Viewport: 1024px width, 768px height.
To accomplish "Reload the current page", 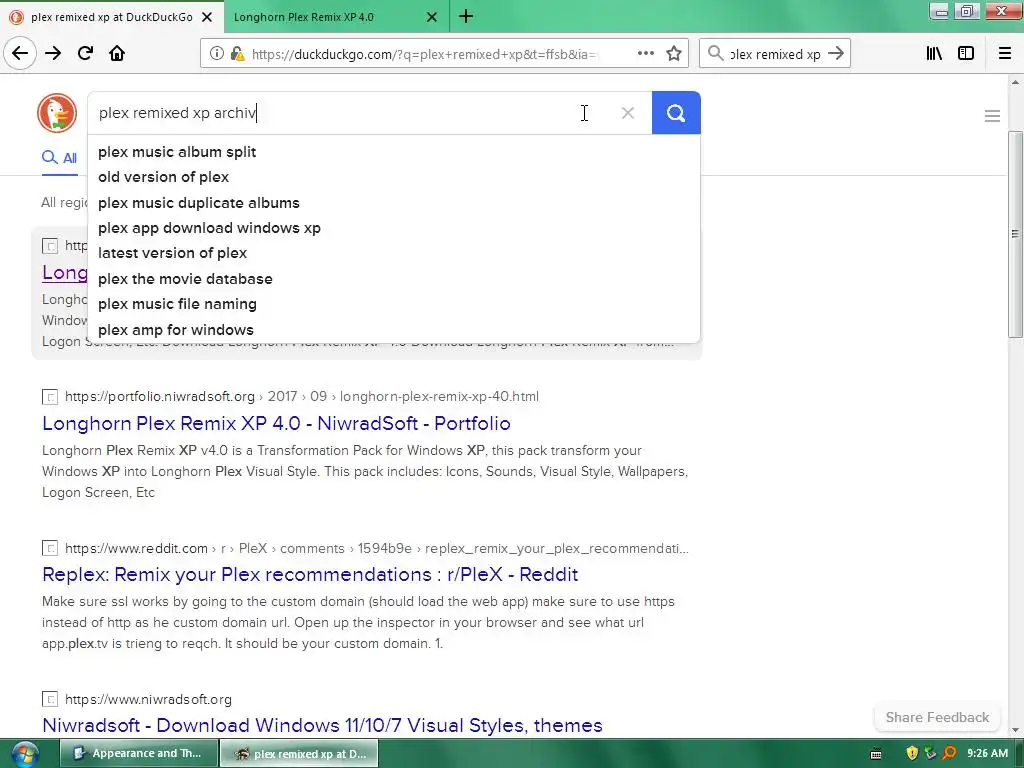I will [x=85, y=54].
